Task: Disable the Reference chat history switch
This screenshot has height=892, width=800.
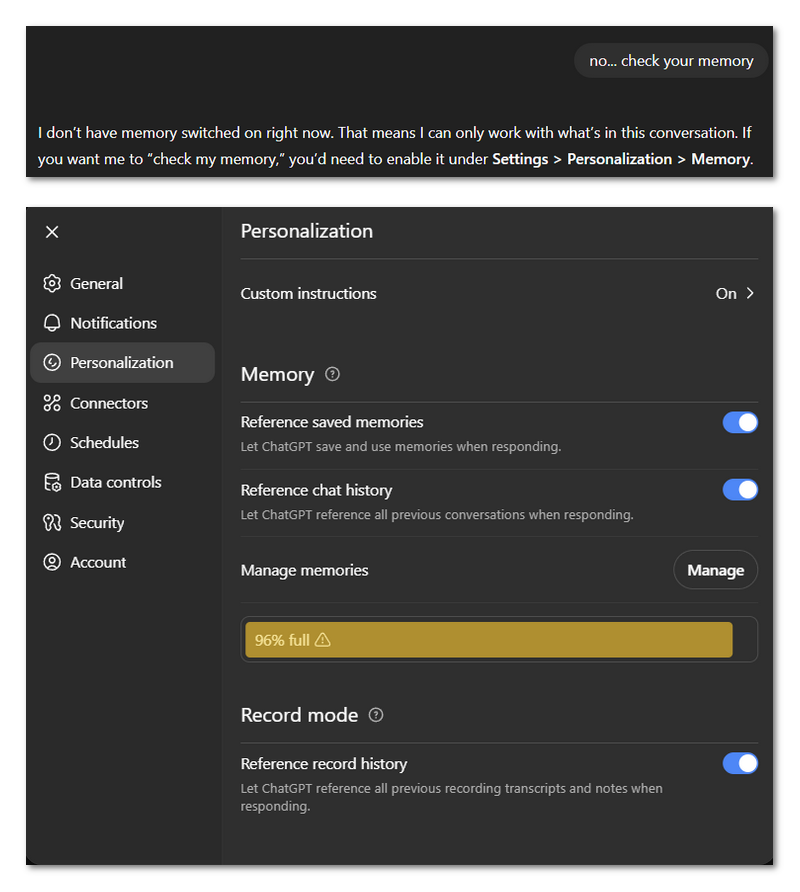Action: point(740,490)
